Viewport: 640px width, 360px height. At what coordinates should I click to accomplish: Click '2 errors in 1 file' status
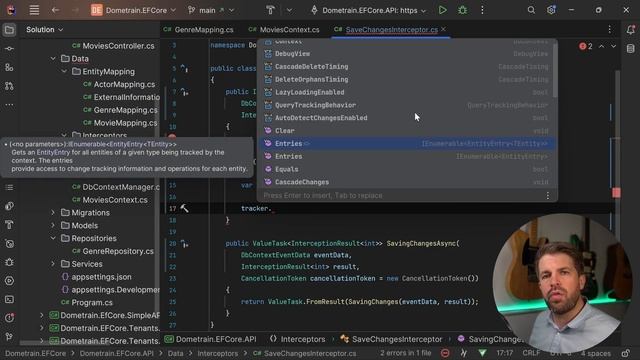pos(405,353)
